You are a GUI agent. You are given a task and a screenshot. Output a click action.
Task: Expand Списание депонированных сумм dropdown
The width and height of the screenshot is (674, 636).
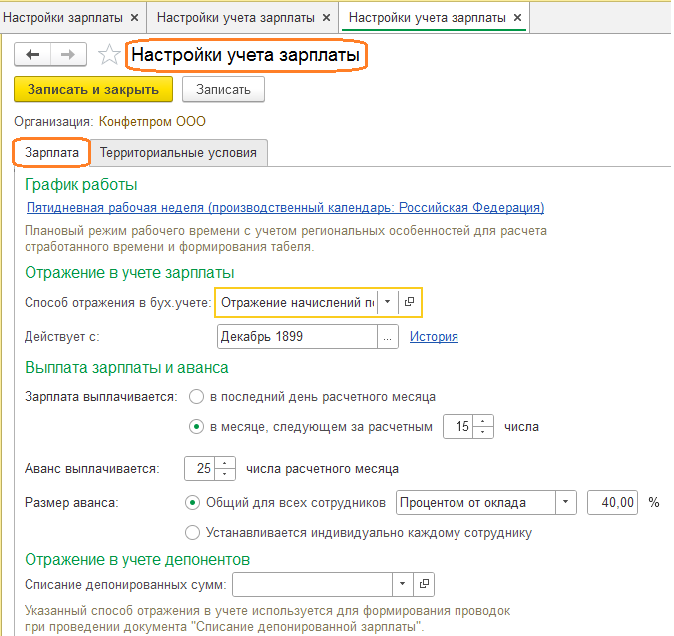(x=402, y=583)
